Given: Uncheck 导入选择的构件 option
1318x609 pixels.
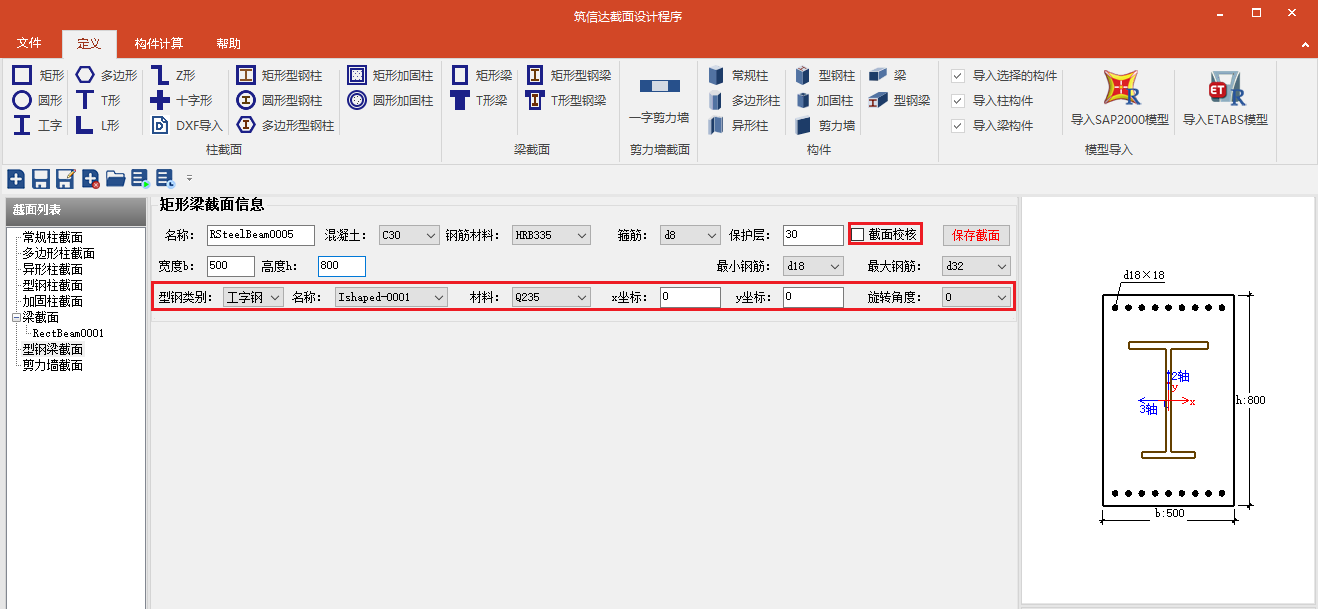Looking at the screenshot, I should tap(958, 76).
